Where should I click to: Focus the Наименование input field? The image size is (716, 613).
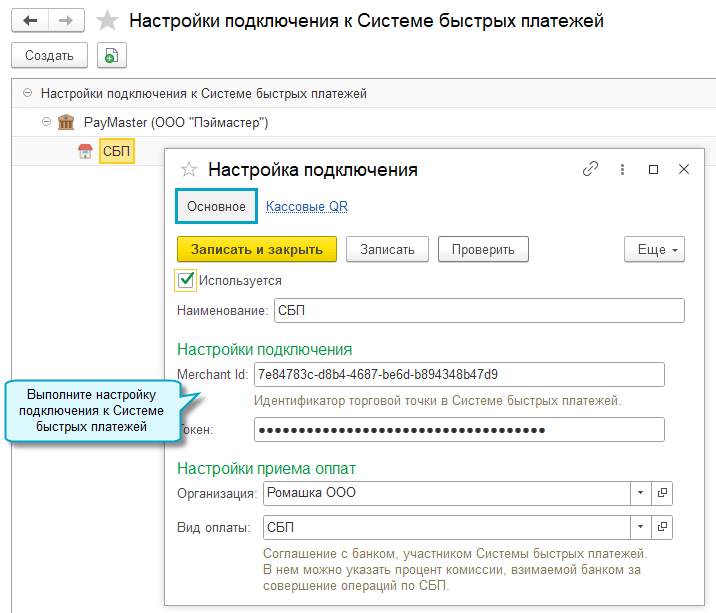coord(479,311)
